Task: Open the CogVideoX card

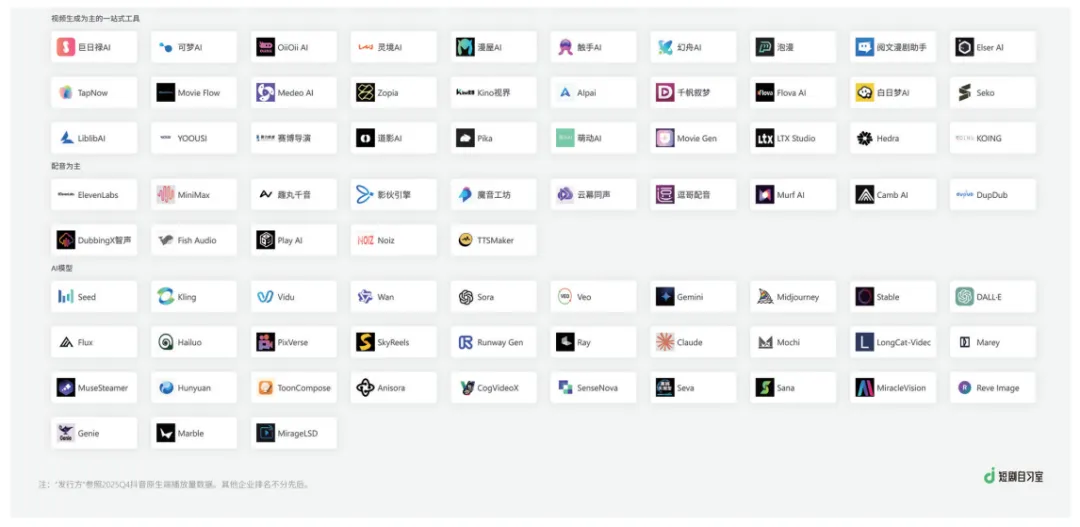Action: pos(494,387)
